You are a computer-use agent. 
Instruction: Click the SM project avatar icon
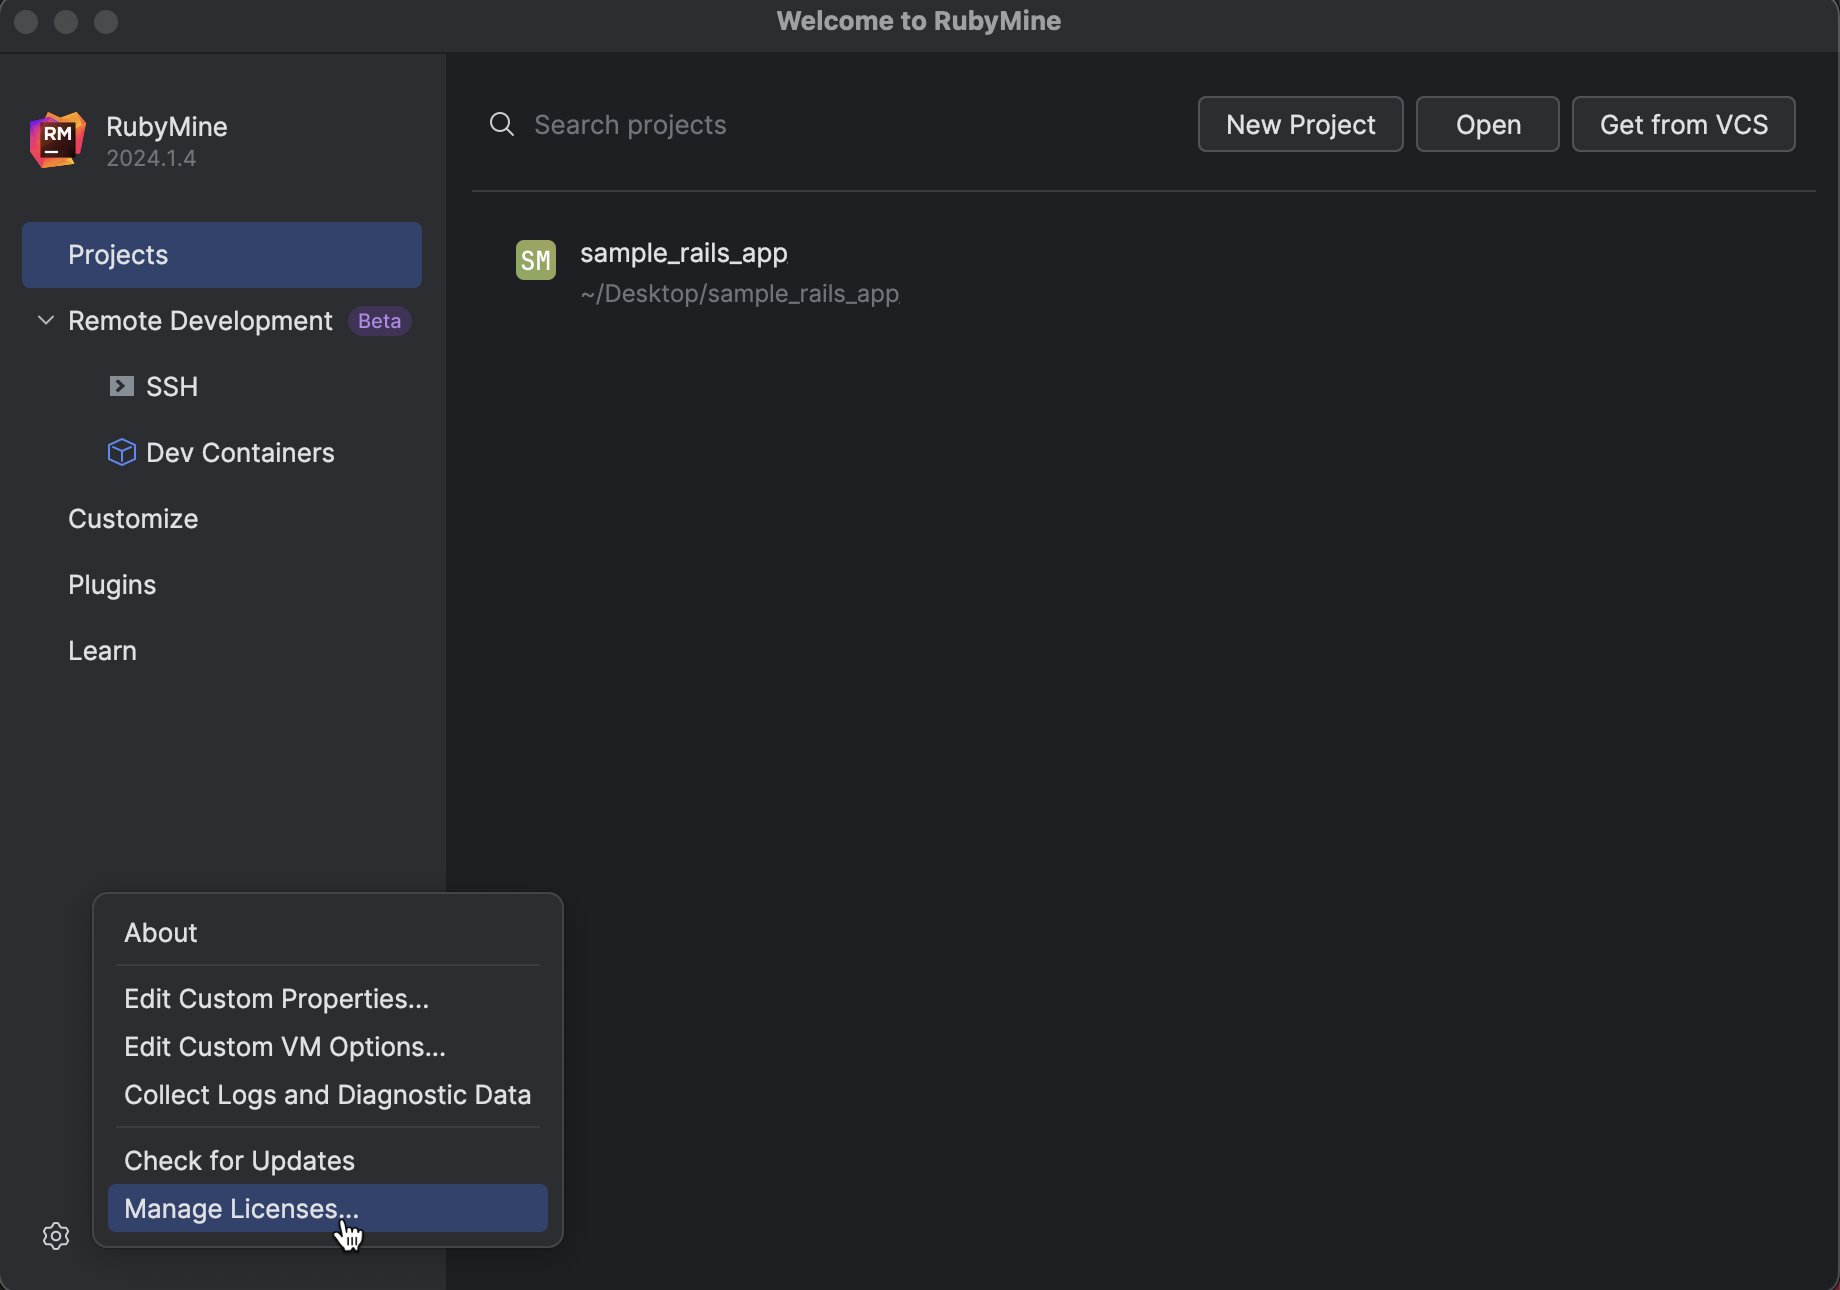535,260
